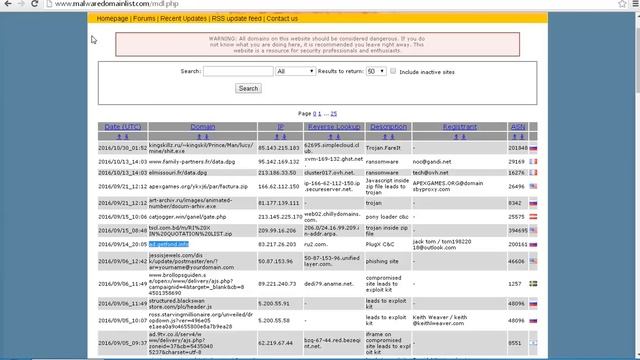Sort Description column descending with down arrow
Viewport: 640px width, 360px height.
point(392,137)
